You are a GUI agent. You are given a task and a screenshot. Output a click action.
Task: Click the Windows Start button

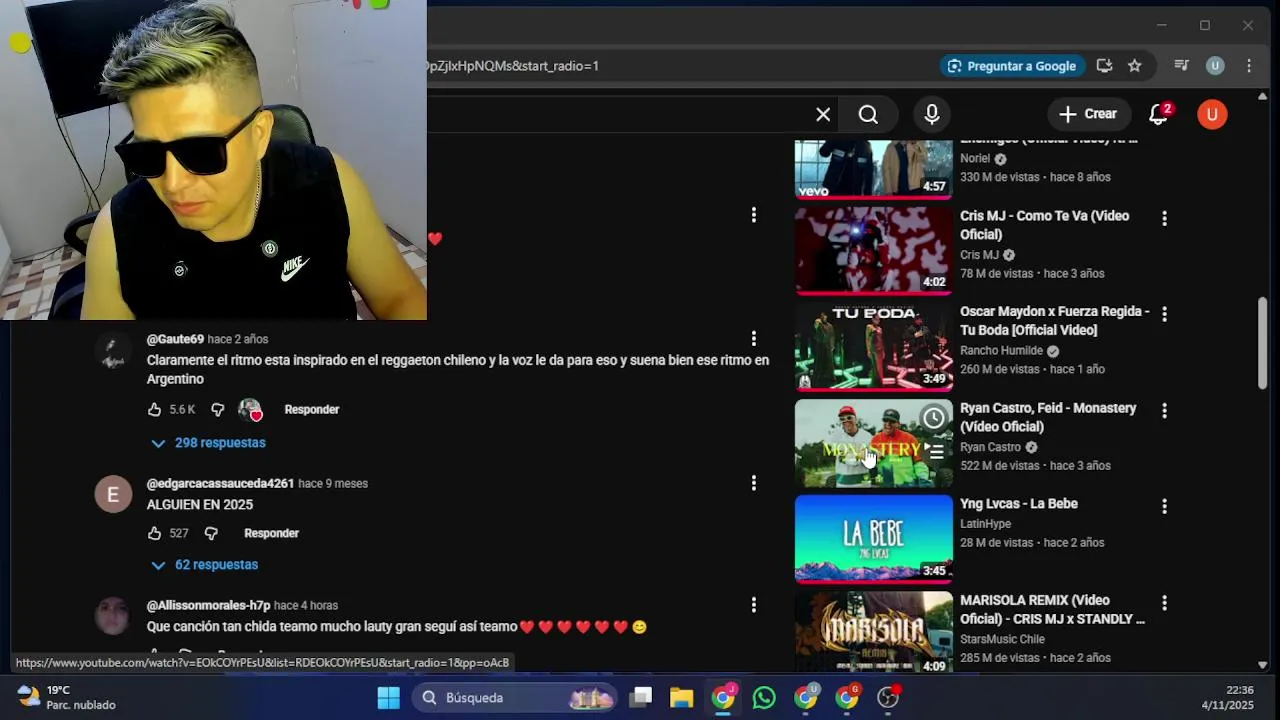click(x=388, y=698)
